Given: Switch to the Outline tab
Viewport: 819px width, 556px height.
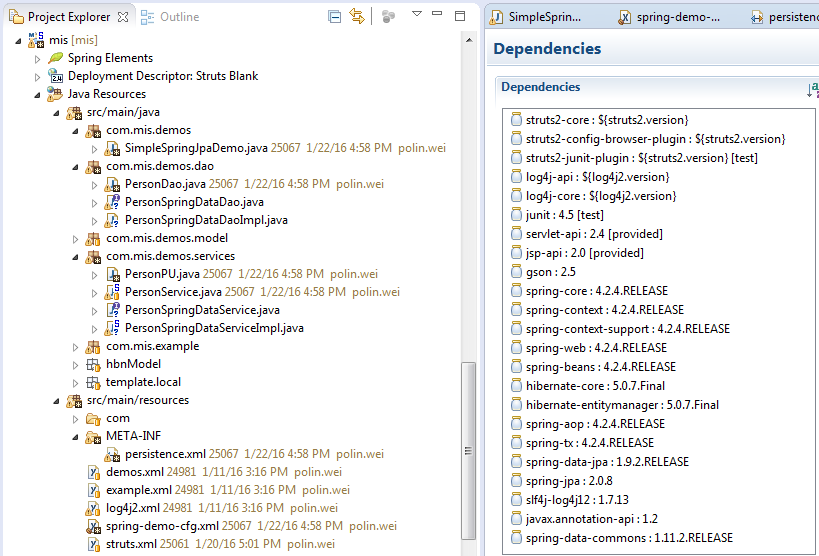Looking at the screenshot, I should tap(170, 17).
